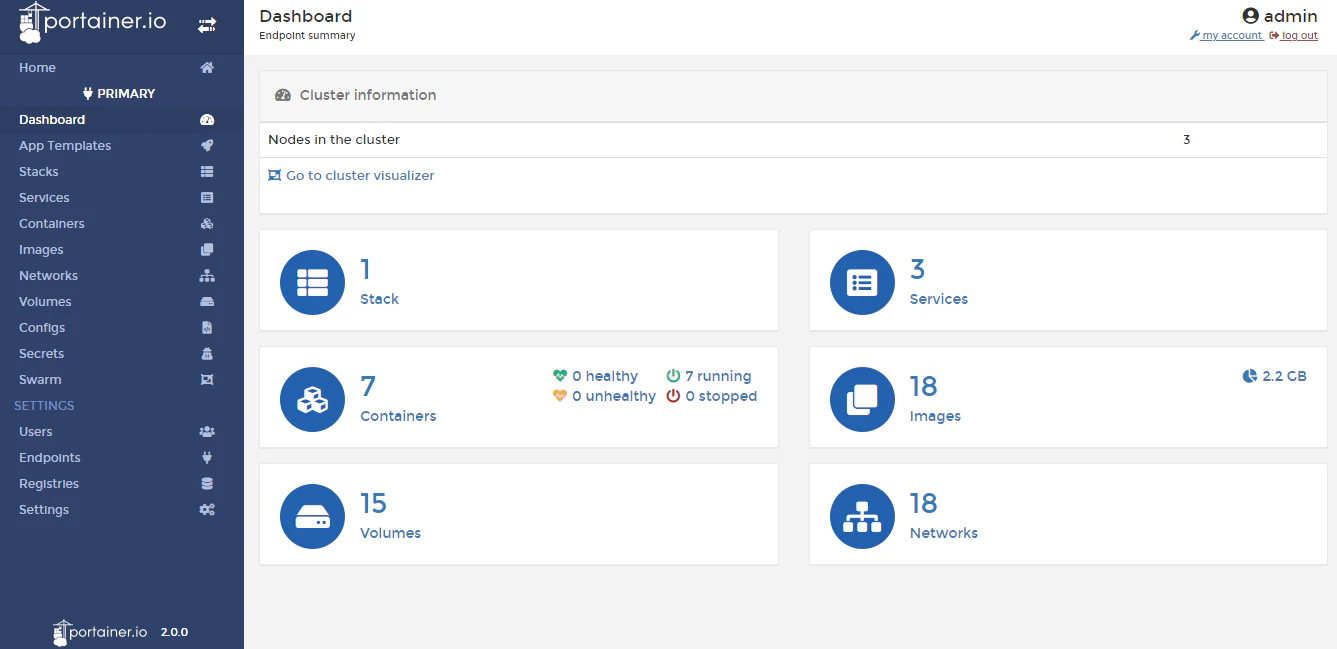
Task: Click the Swarm cluster icon in sidebar
Action: [x=207, y=380]
